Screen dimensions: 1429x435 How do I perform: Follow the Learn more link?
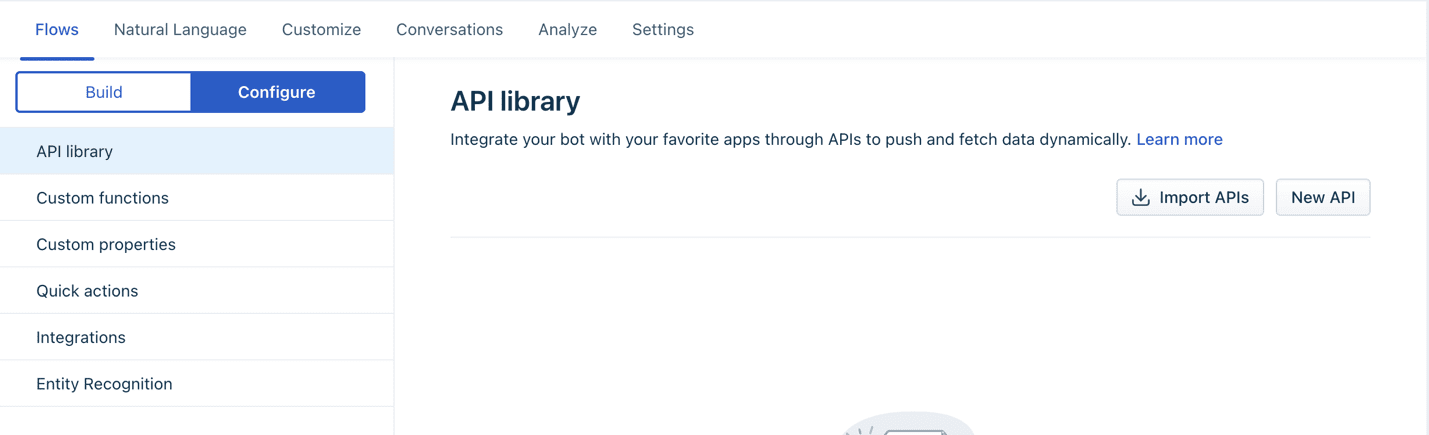[1179, 140]
